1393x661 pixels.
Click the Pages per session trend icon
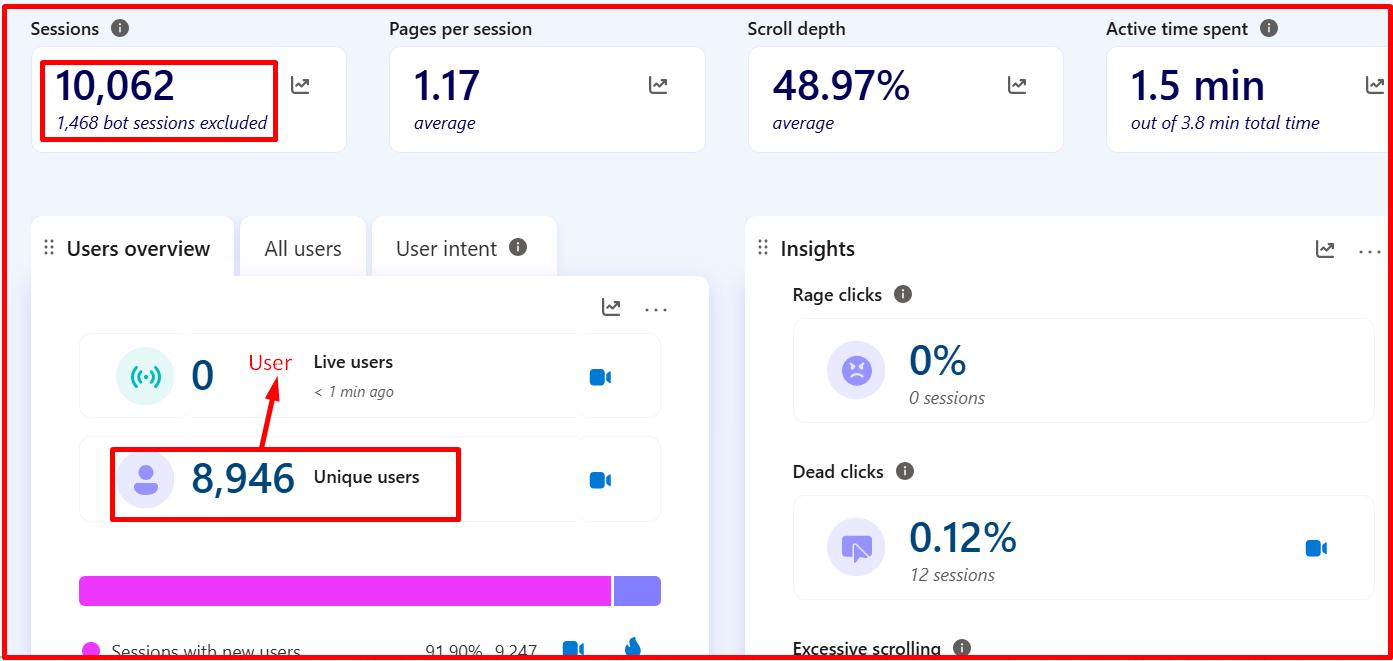(658, 86)
